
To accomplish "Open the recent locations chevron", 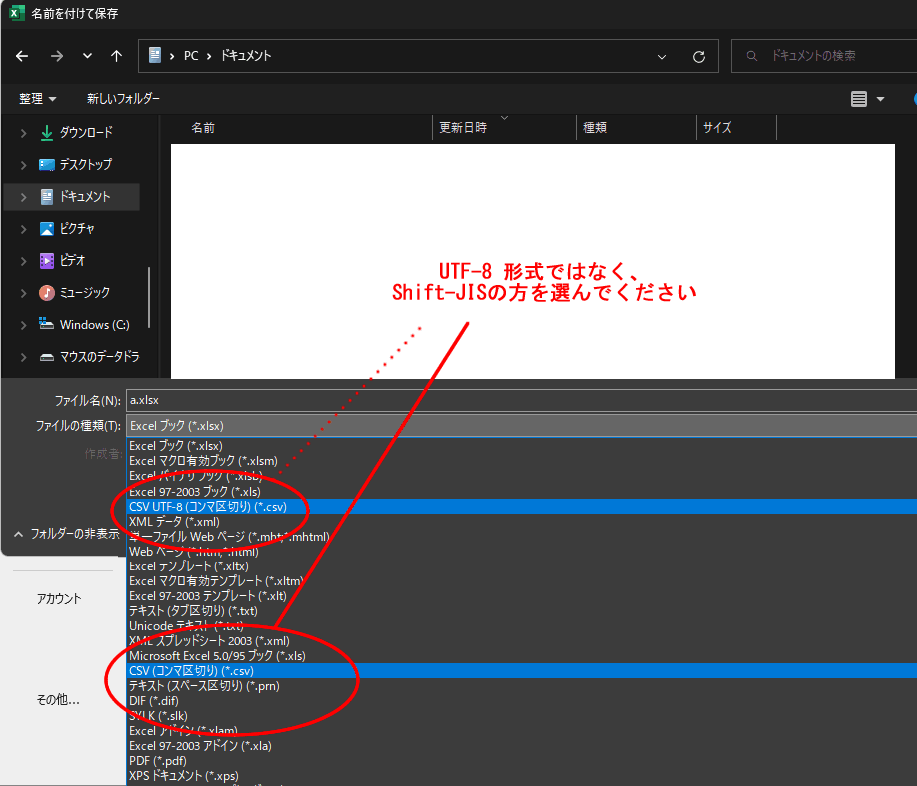I will 87,56.
